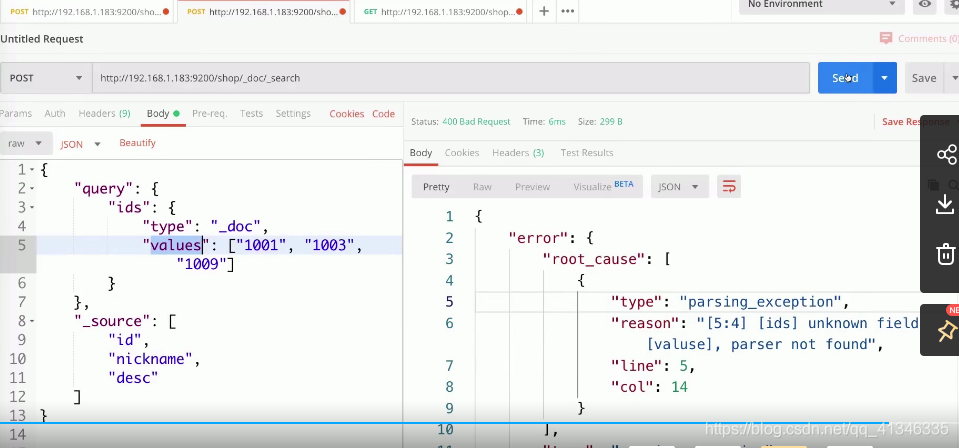Open the Pre-req. tab
The height and width of the screenshot is (448, 959).
pyautogui.click(x=210, y=113)
